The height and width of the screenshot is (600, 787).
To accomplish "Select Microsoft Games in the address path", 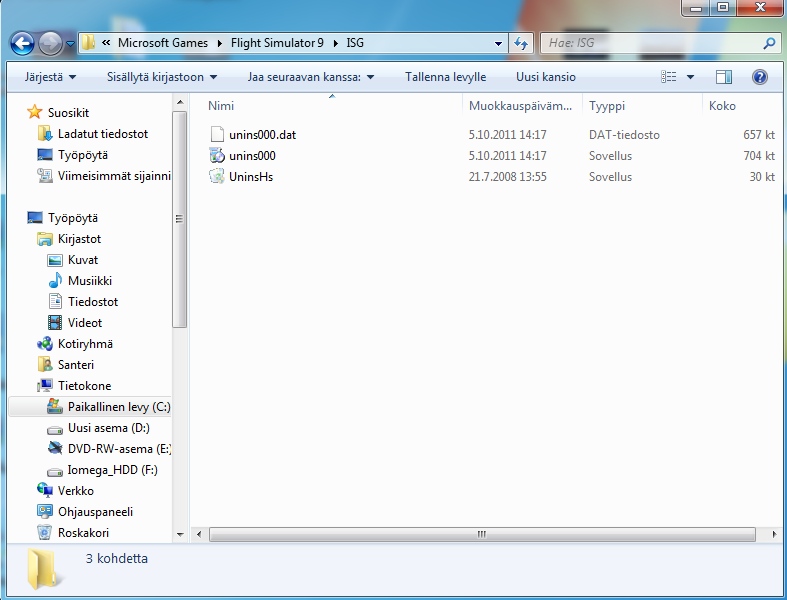I will click(163, 43).
